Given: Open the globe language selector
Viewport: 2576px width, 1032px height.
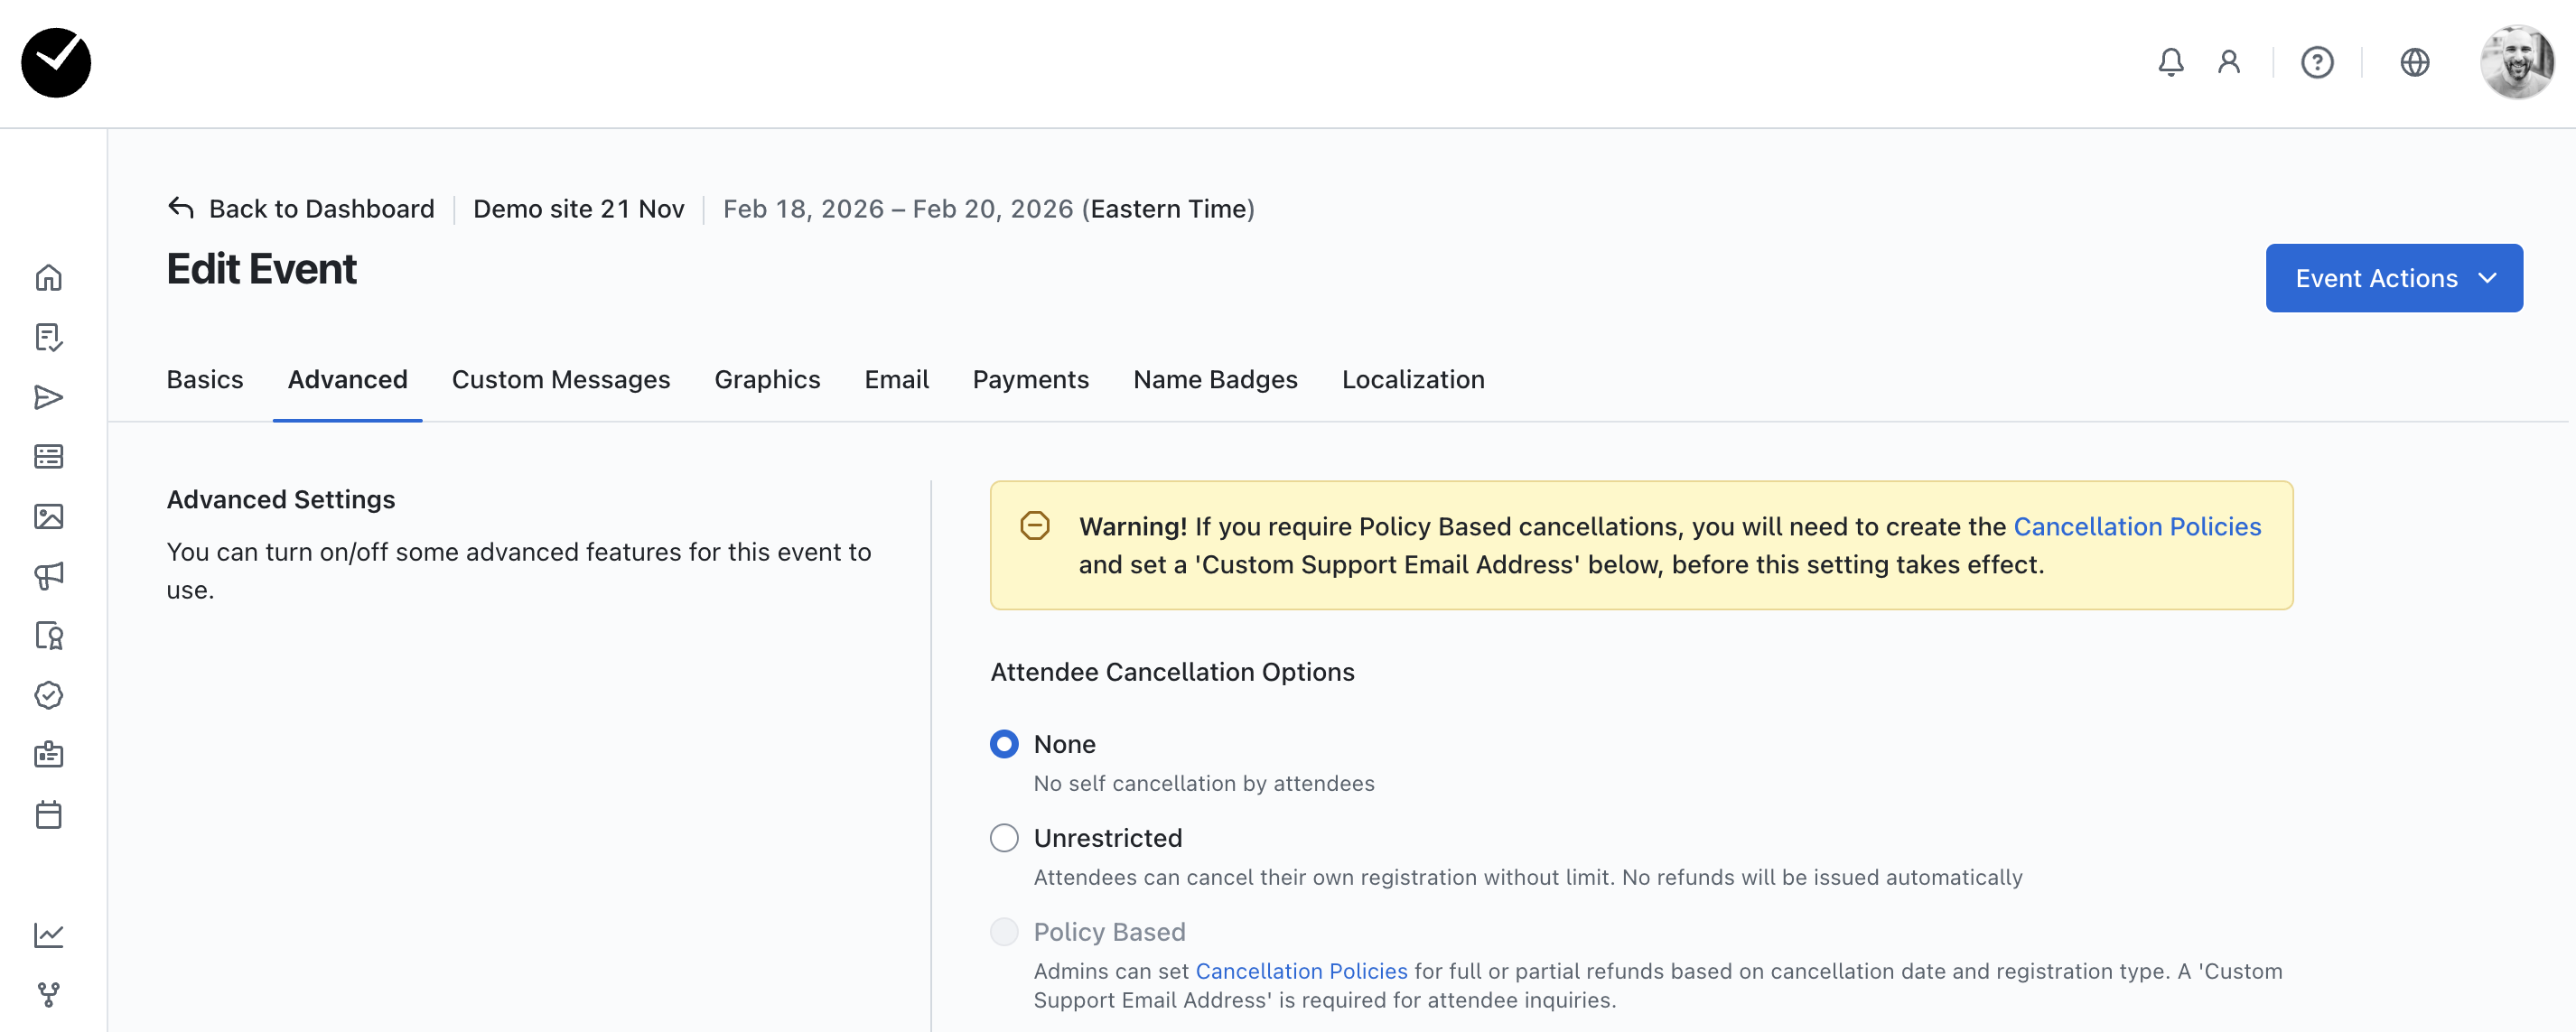Looking at the screenshot, I should tap(2414, 63).
